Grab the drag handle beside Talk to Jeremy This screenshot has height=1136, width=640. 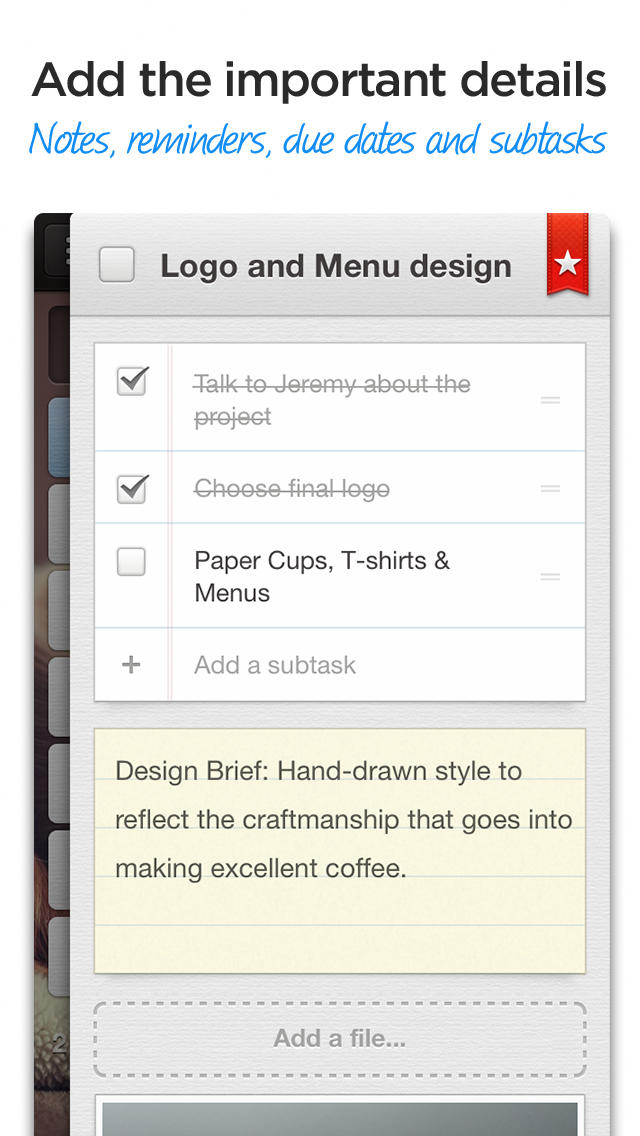coord(550,400)
